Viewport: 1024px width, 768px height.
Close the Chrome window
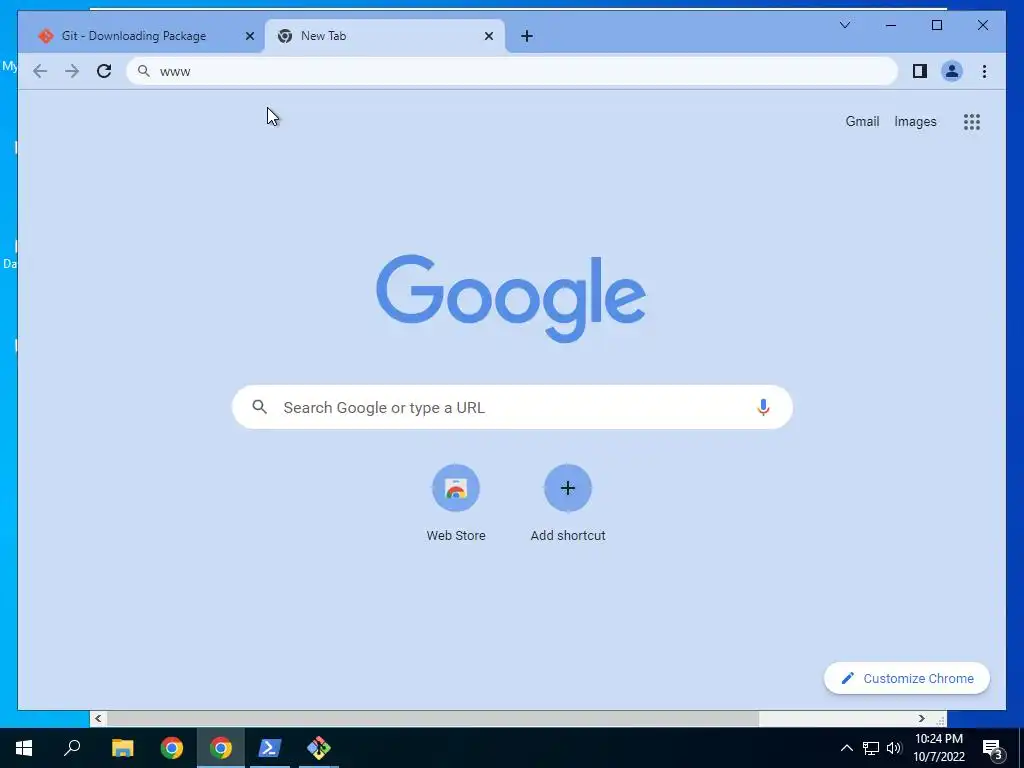tap(982, 25)
